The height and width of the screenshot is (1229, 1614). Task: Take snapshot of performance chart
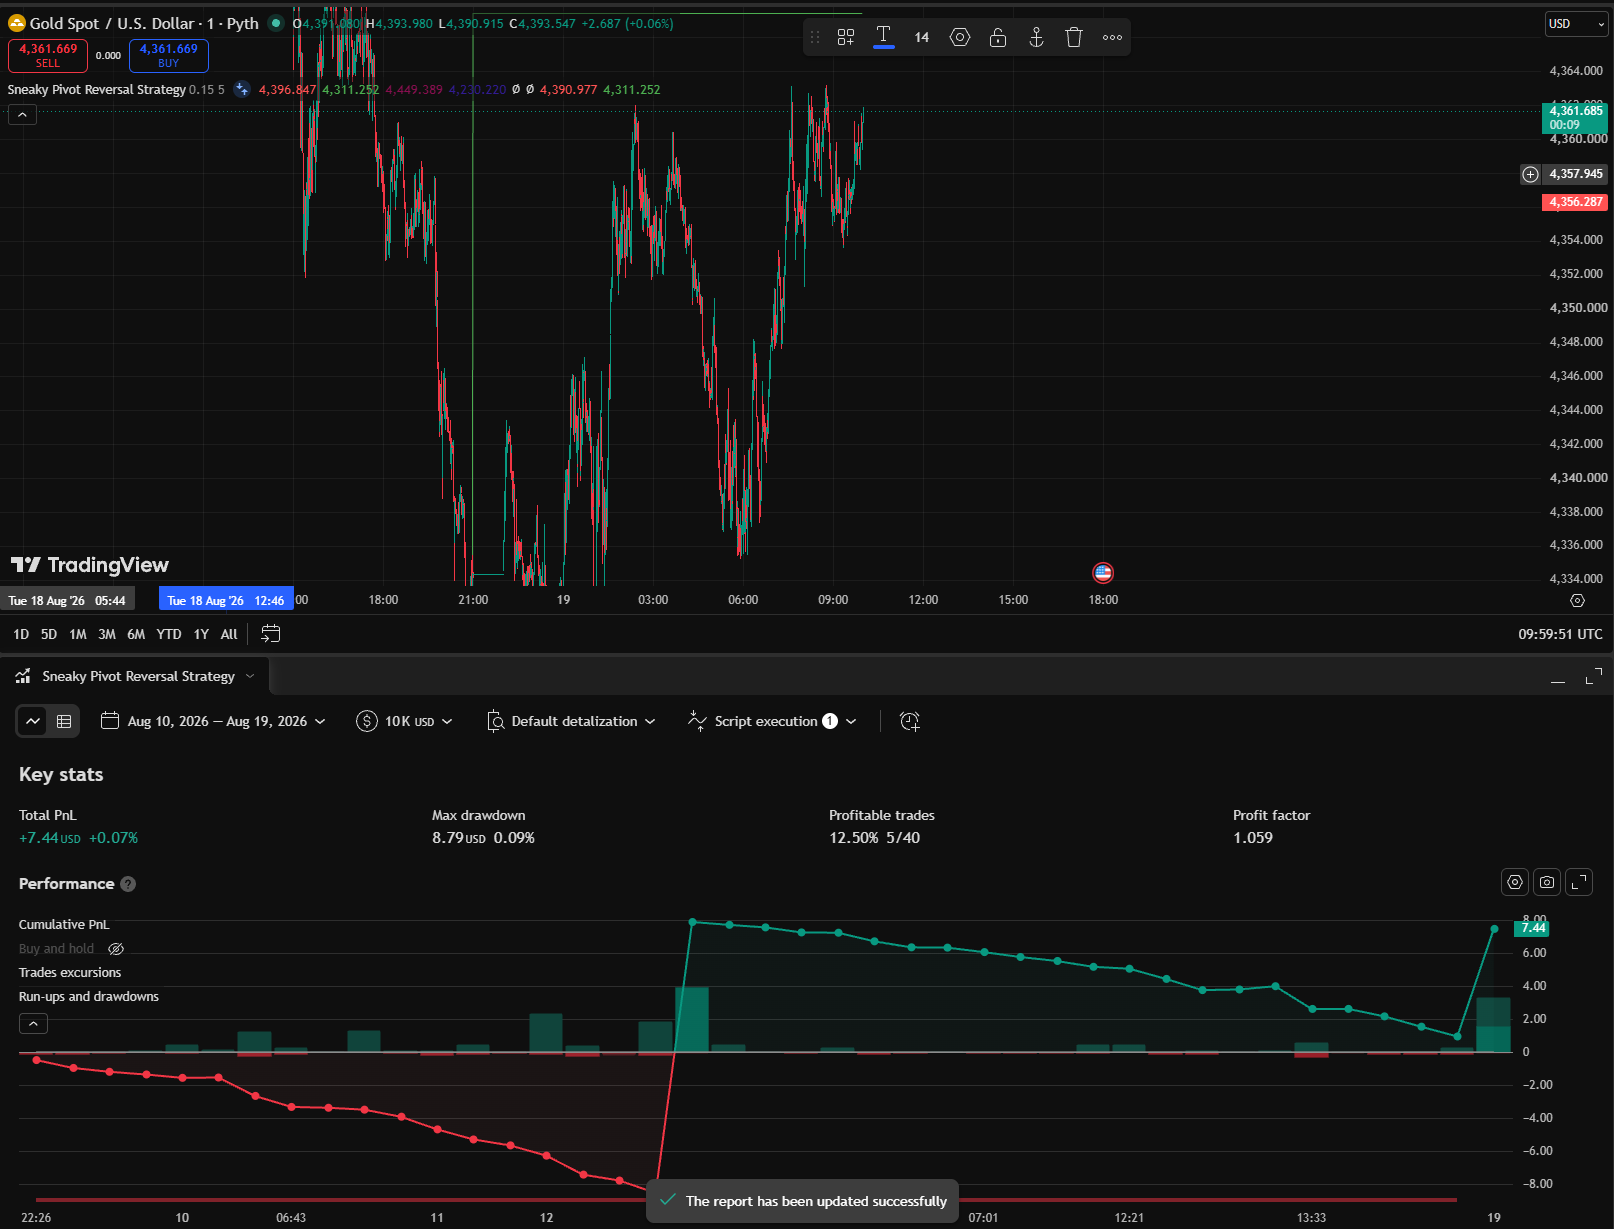coord(1547,882)
